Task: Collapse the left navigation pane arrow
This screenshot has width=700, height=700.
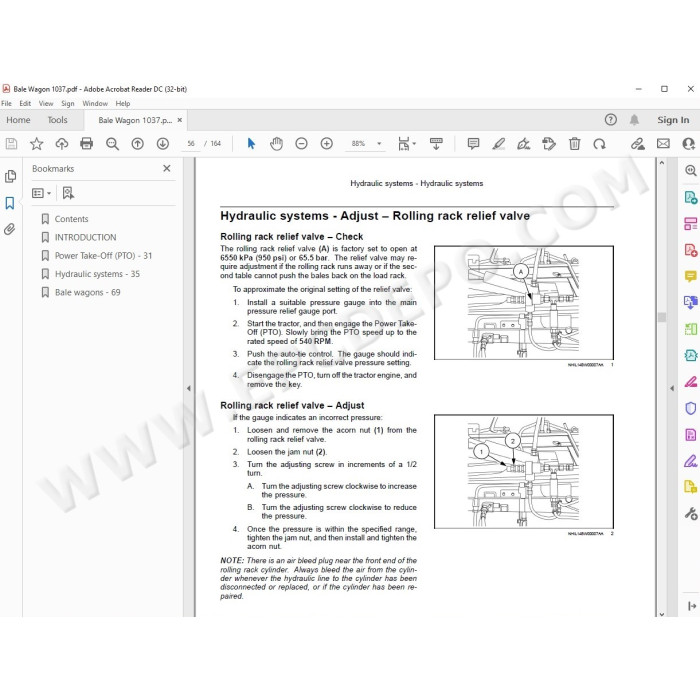Action: point(189,388)
